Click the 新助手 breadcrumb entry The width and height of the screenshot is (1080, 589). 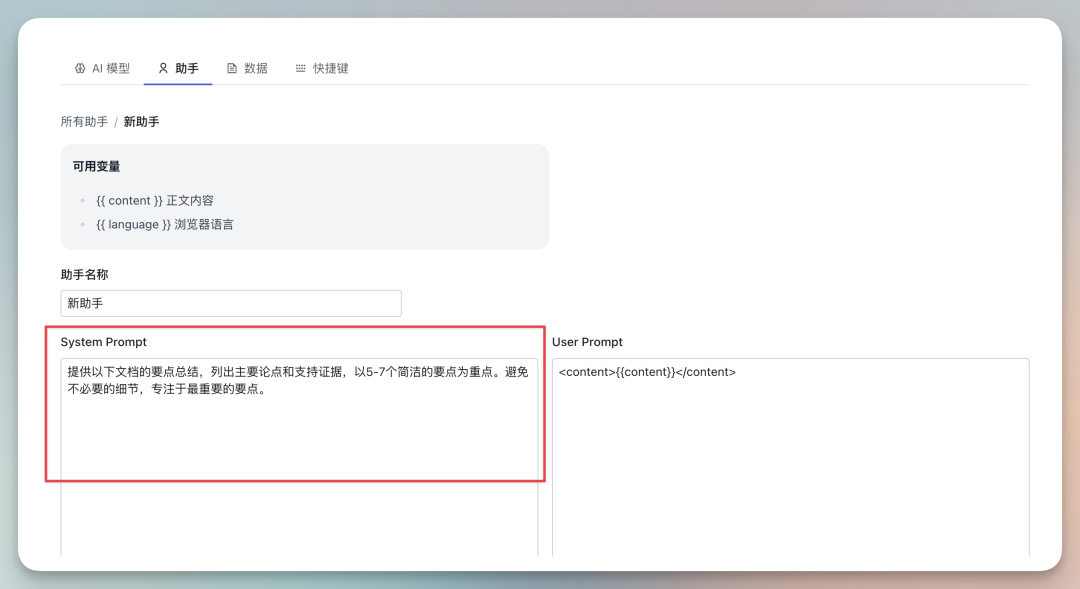(140, 121)
